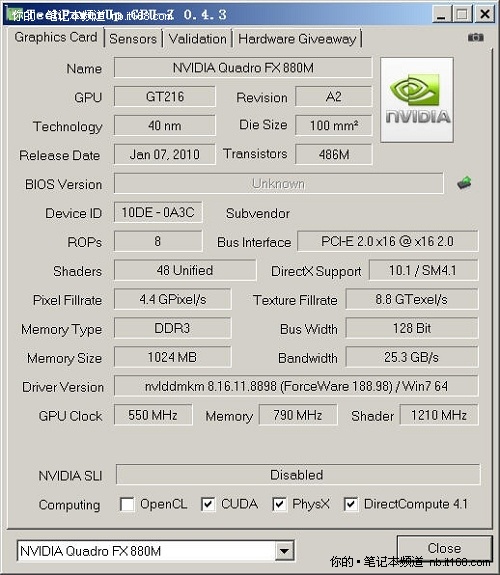
Task: Click the Driver Version text field
Action: pos(296,386)
